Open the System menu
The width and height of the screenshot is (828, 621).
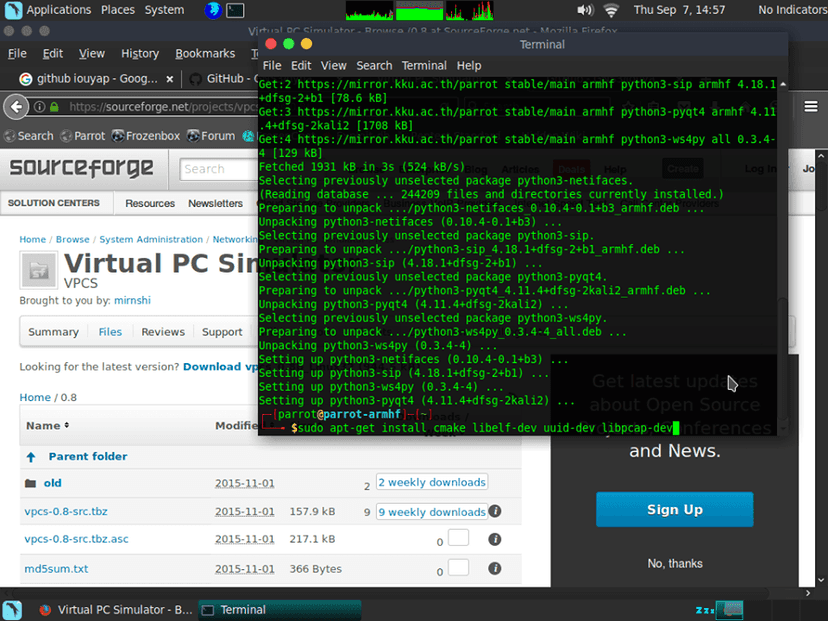[164, 10]
